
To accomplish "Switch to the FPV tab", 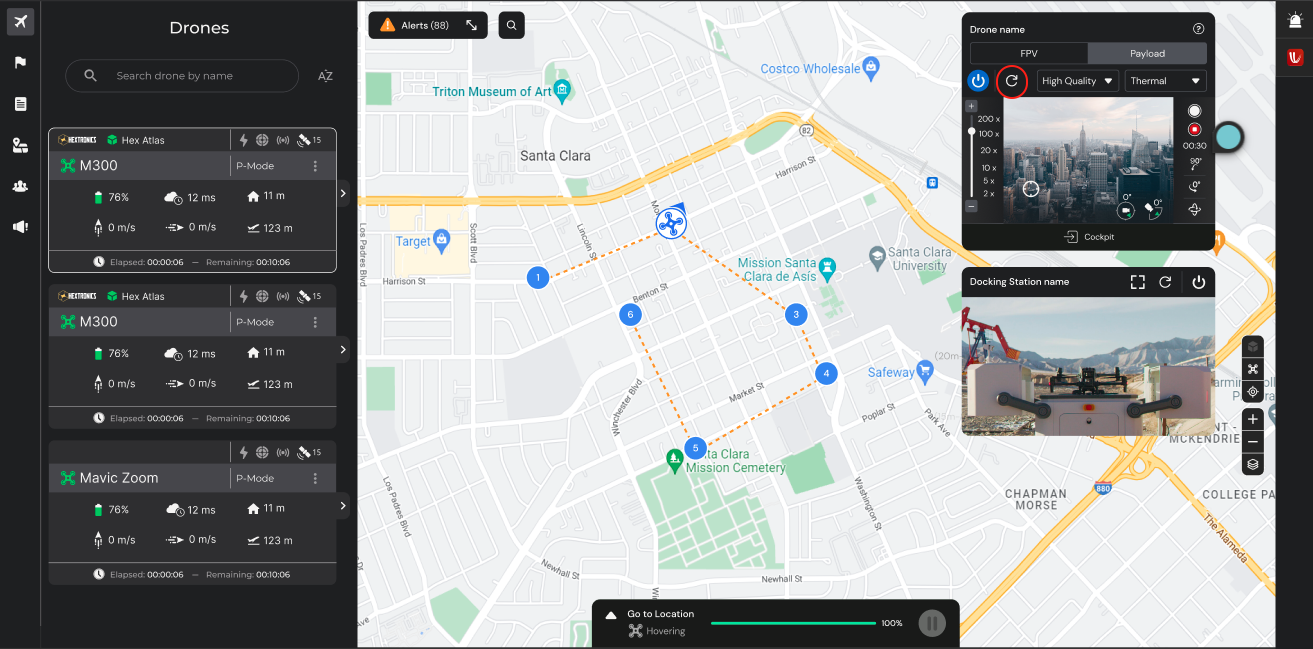I will (x=1028, y=54).
